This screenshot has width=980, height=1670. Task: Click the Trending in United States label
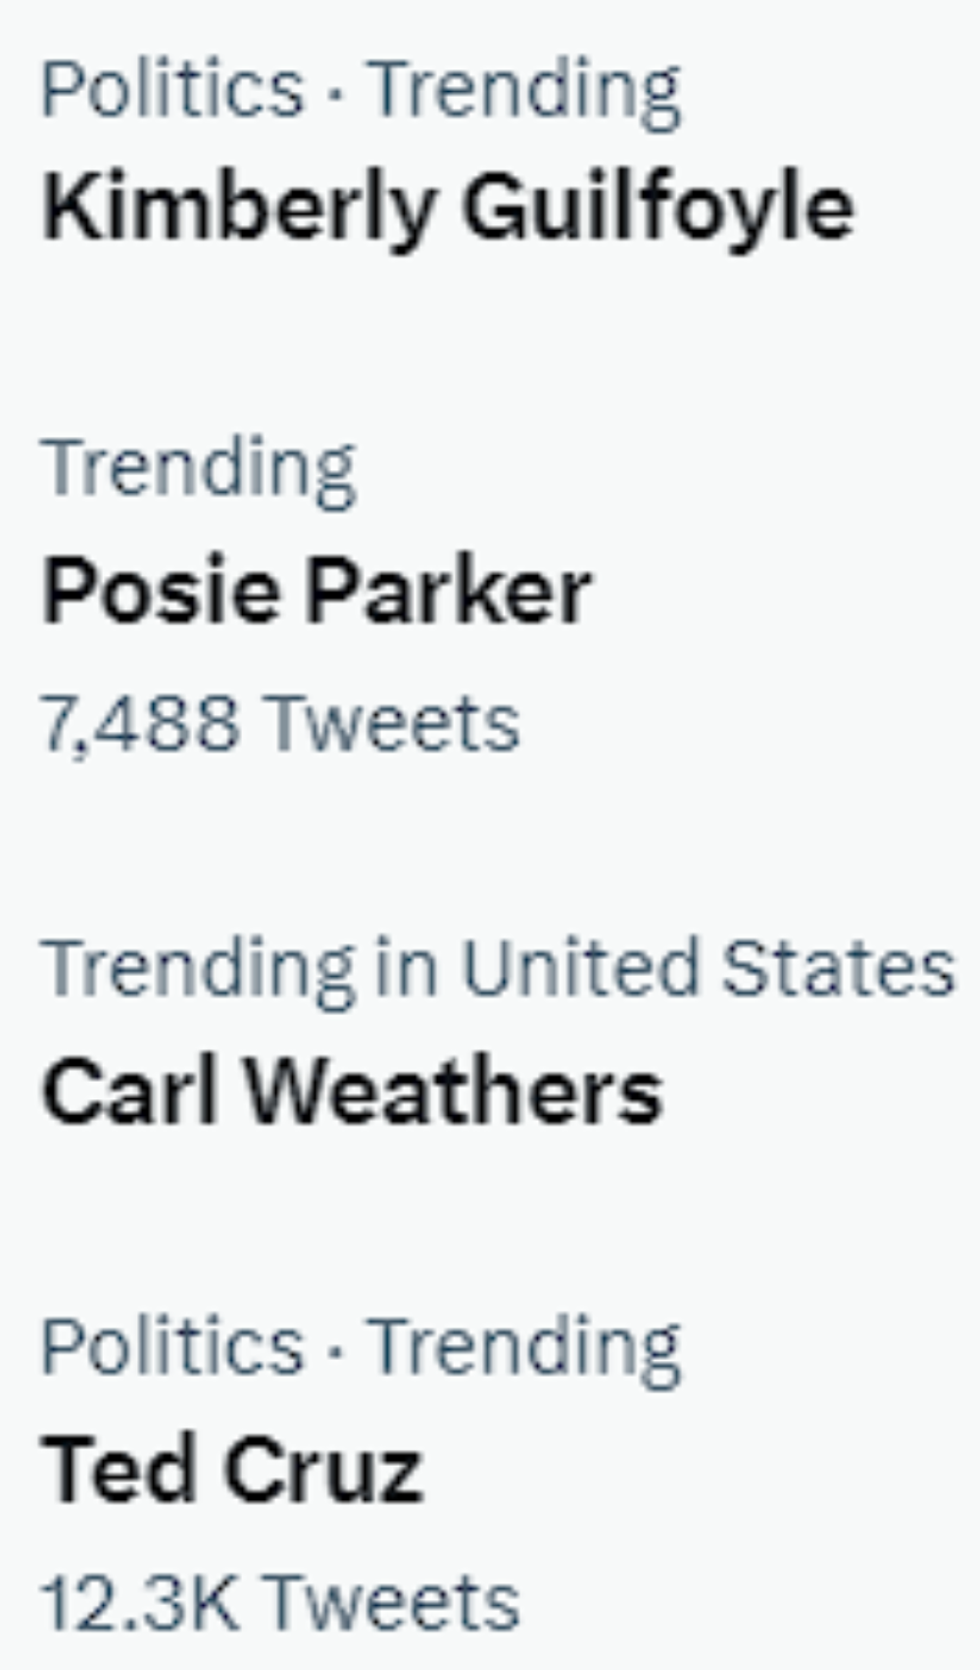497,968
